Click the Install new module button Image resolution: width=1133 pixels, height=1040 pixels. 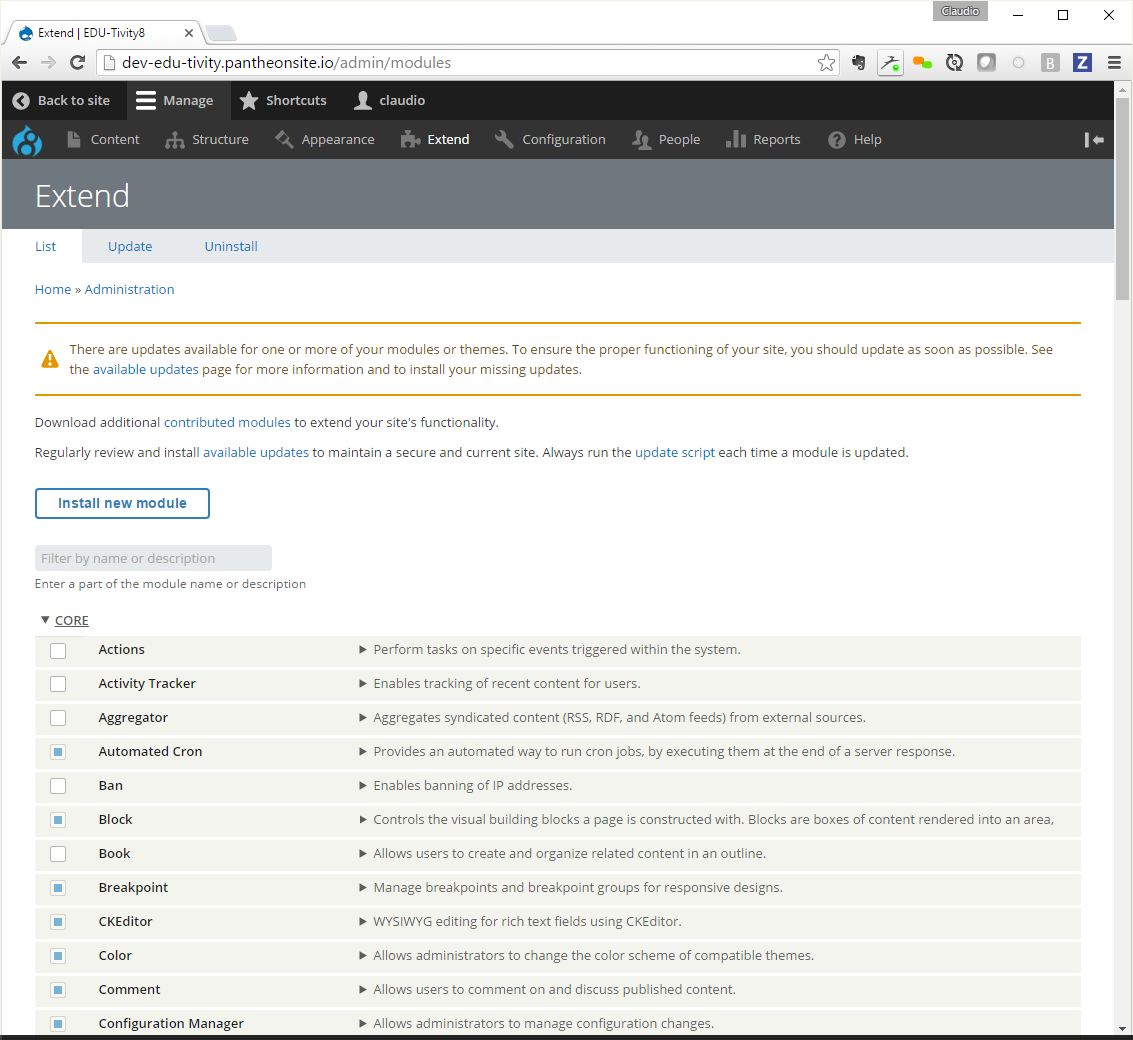click(122, 504)
